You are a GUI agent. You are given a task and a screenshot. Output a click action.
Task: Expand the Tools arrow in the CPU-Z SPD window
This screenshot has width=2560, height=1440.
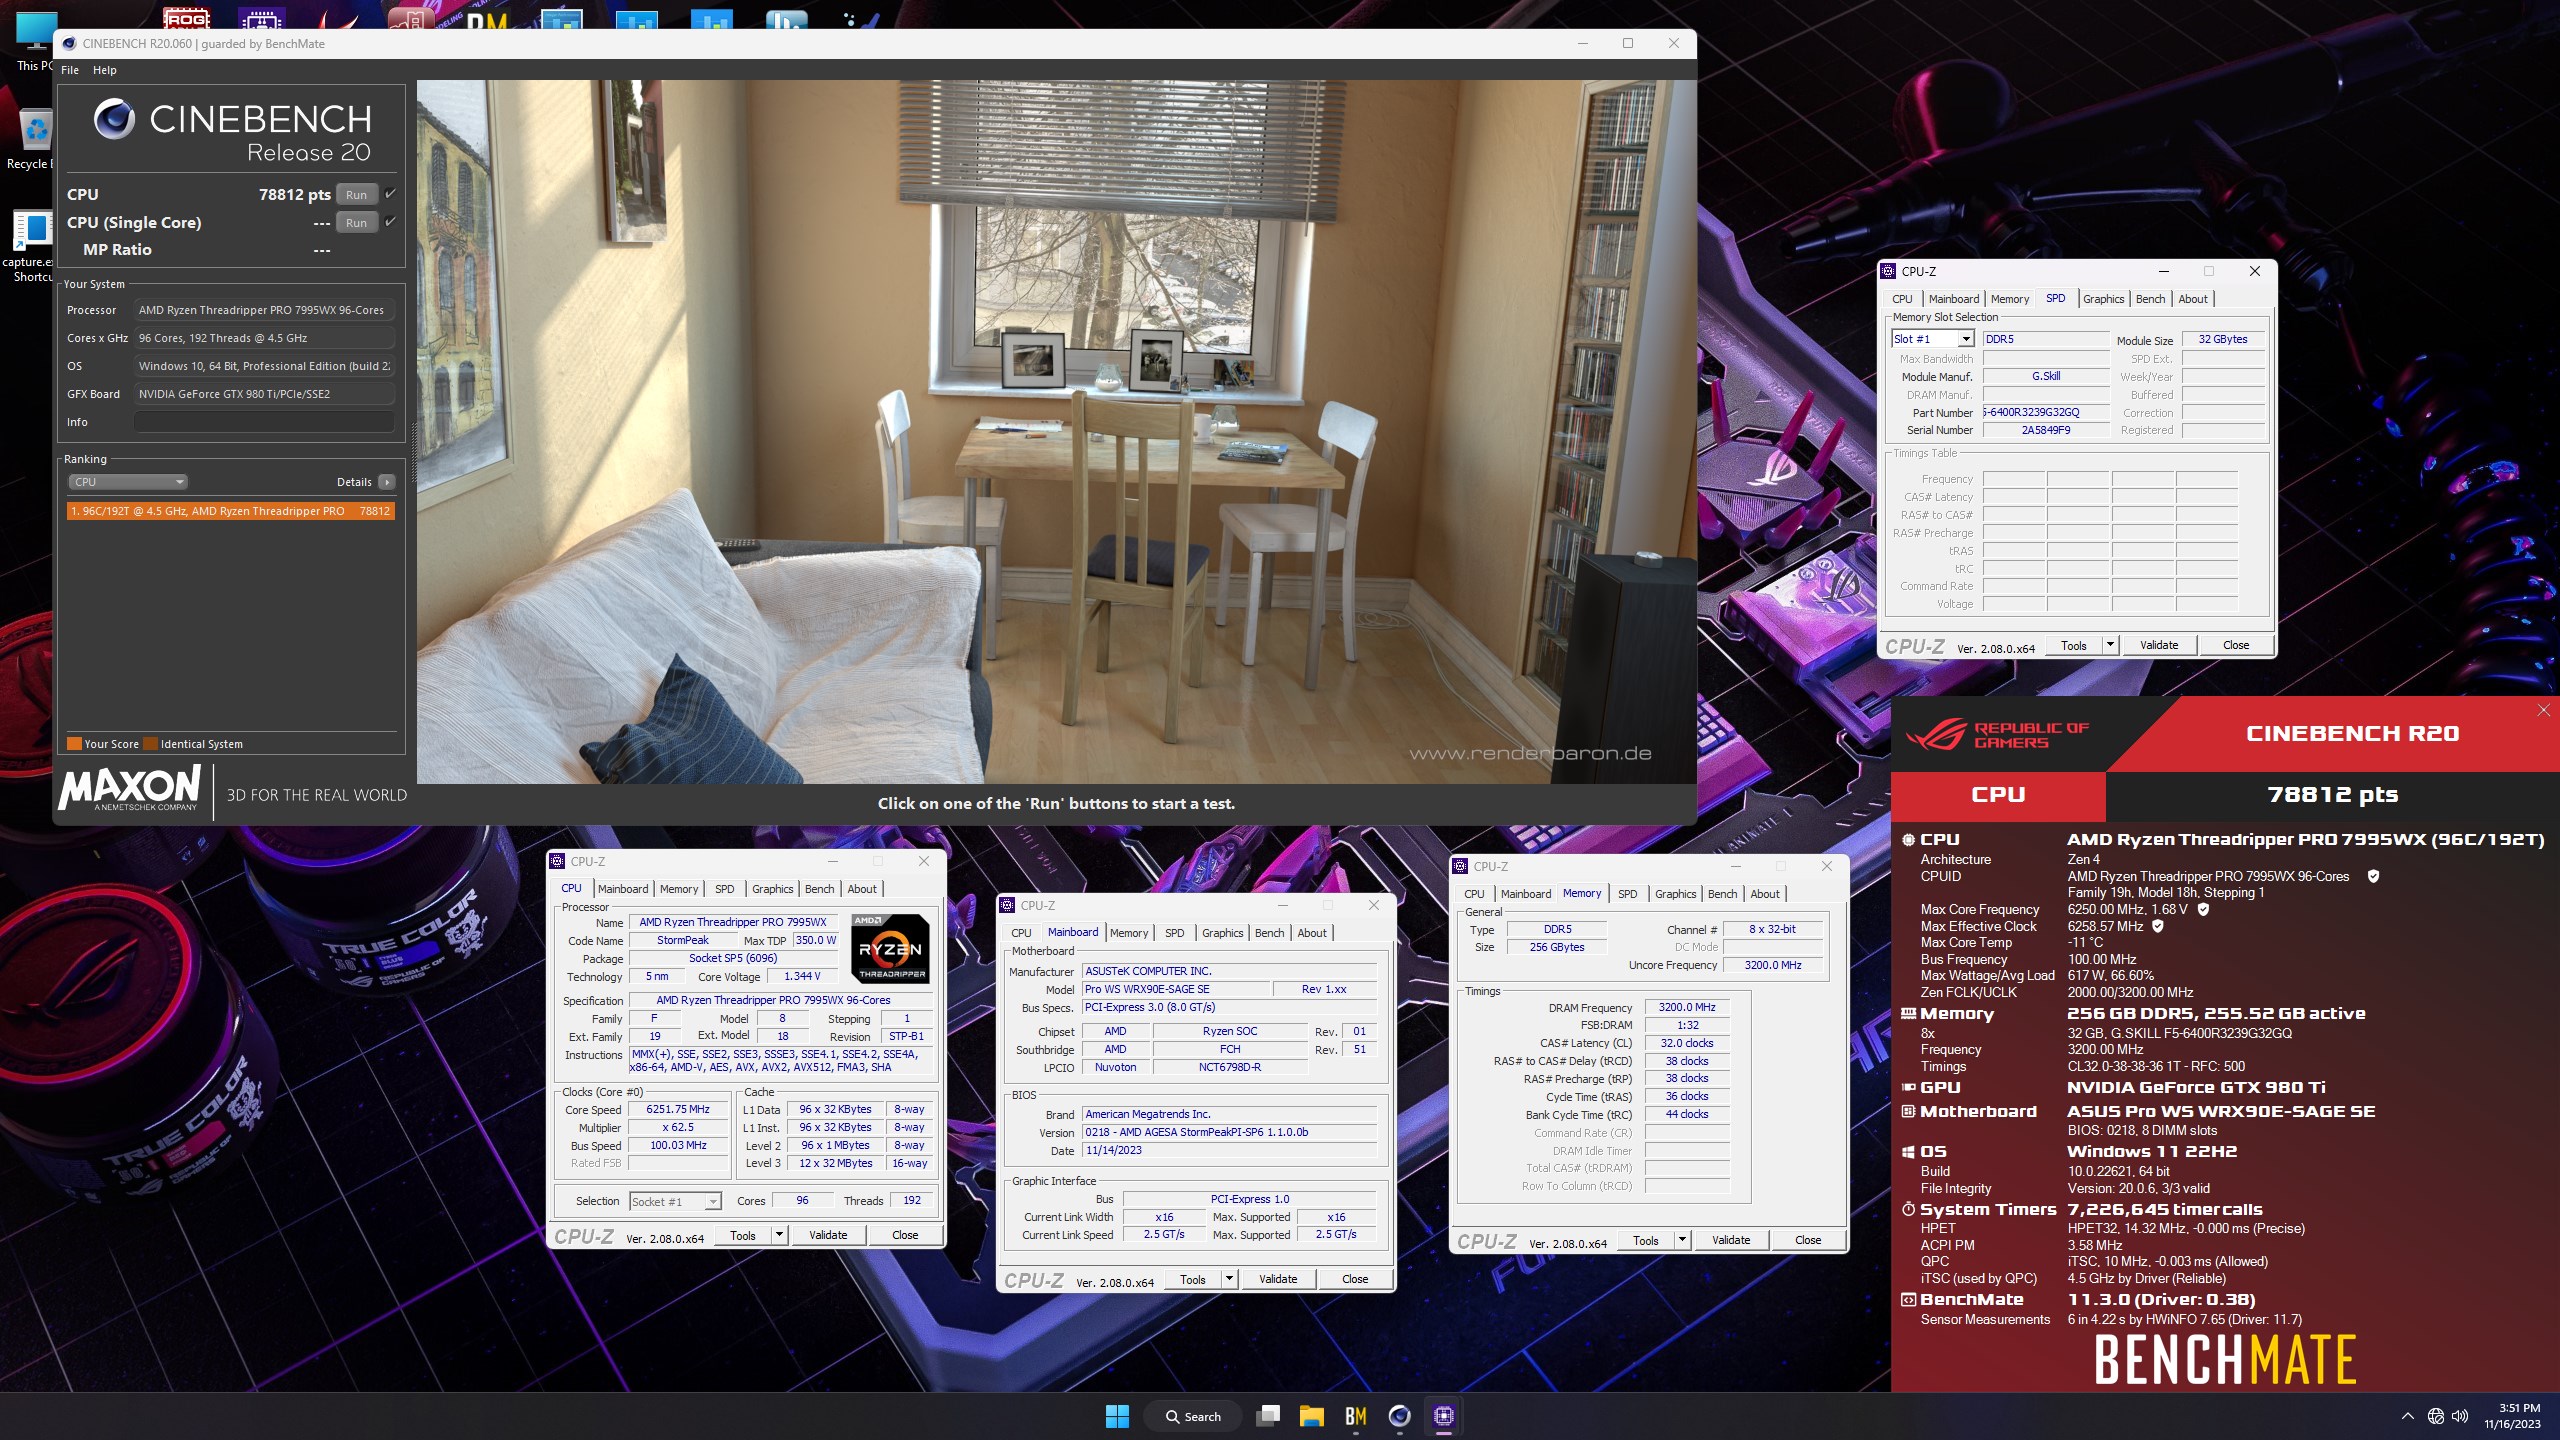coord(2110,645)
